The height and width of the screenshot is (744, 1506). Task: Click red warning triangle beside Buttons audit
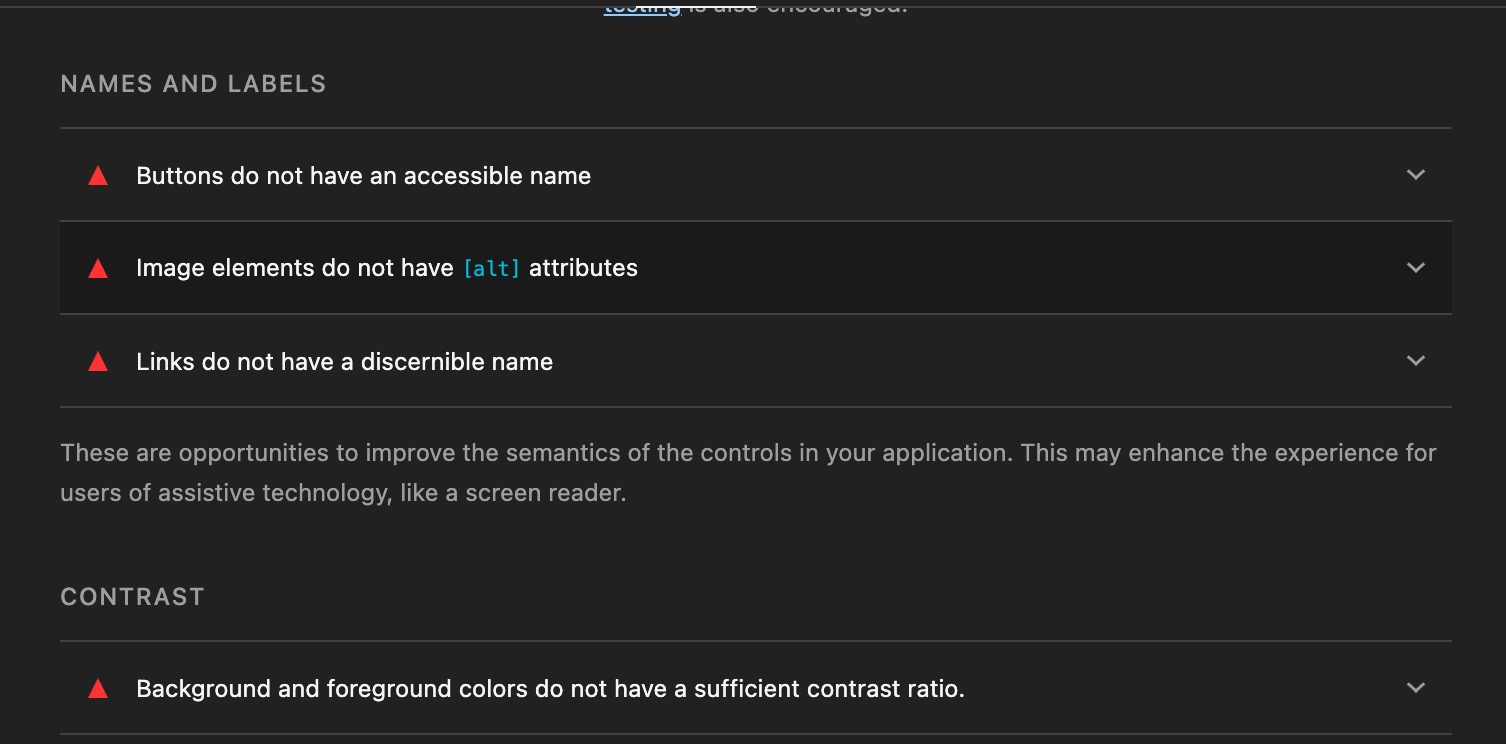[x=98, y=176]
